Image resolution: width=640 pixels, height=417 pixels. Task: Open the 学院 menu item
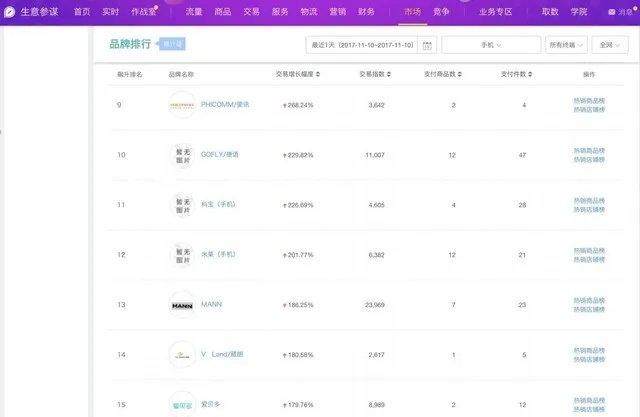tap(579, 12)
